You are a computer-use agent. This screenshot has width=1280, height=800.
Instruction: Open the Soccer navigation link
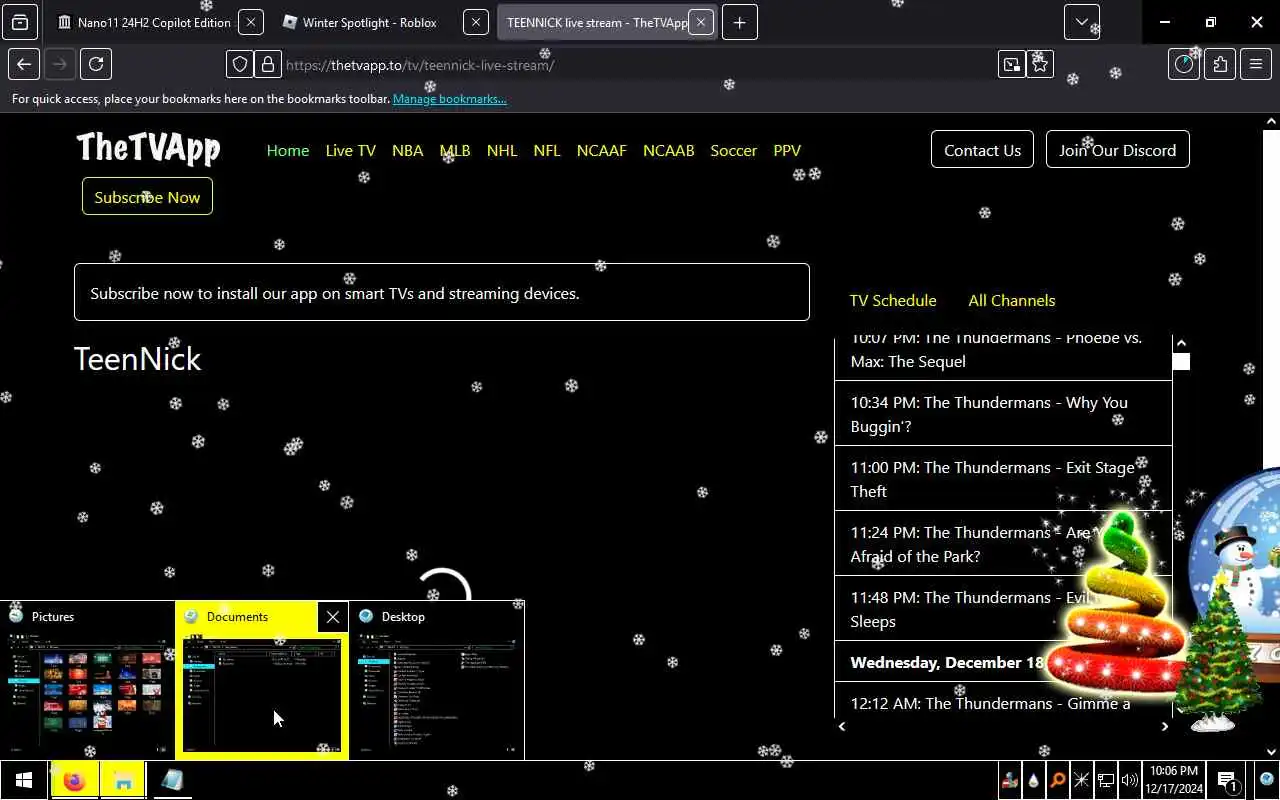pyautogui.click(x=734, y=150)
